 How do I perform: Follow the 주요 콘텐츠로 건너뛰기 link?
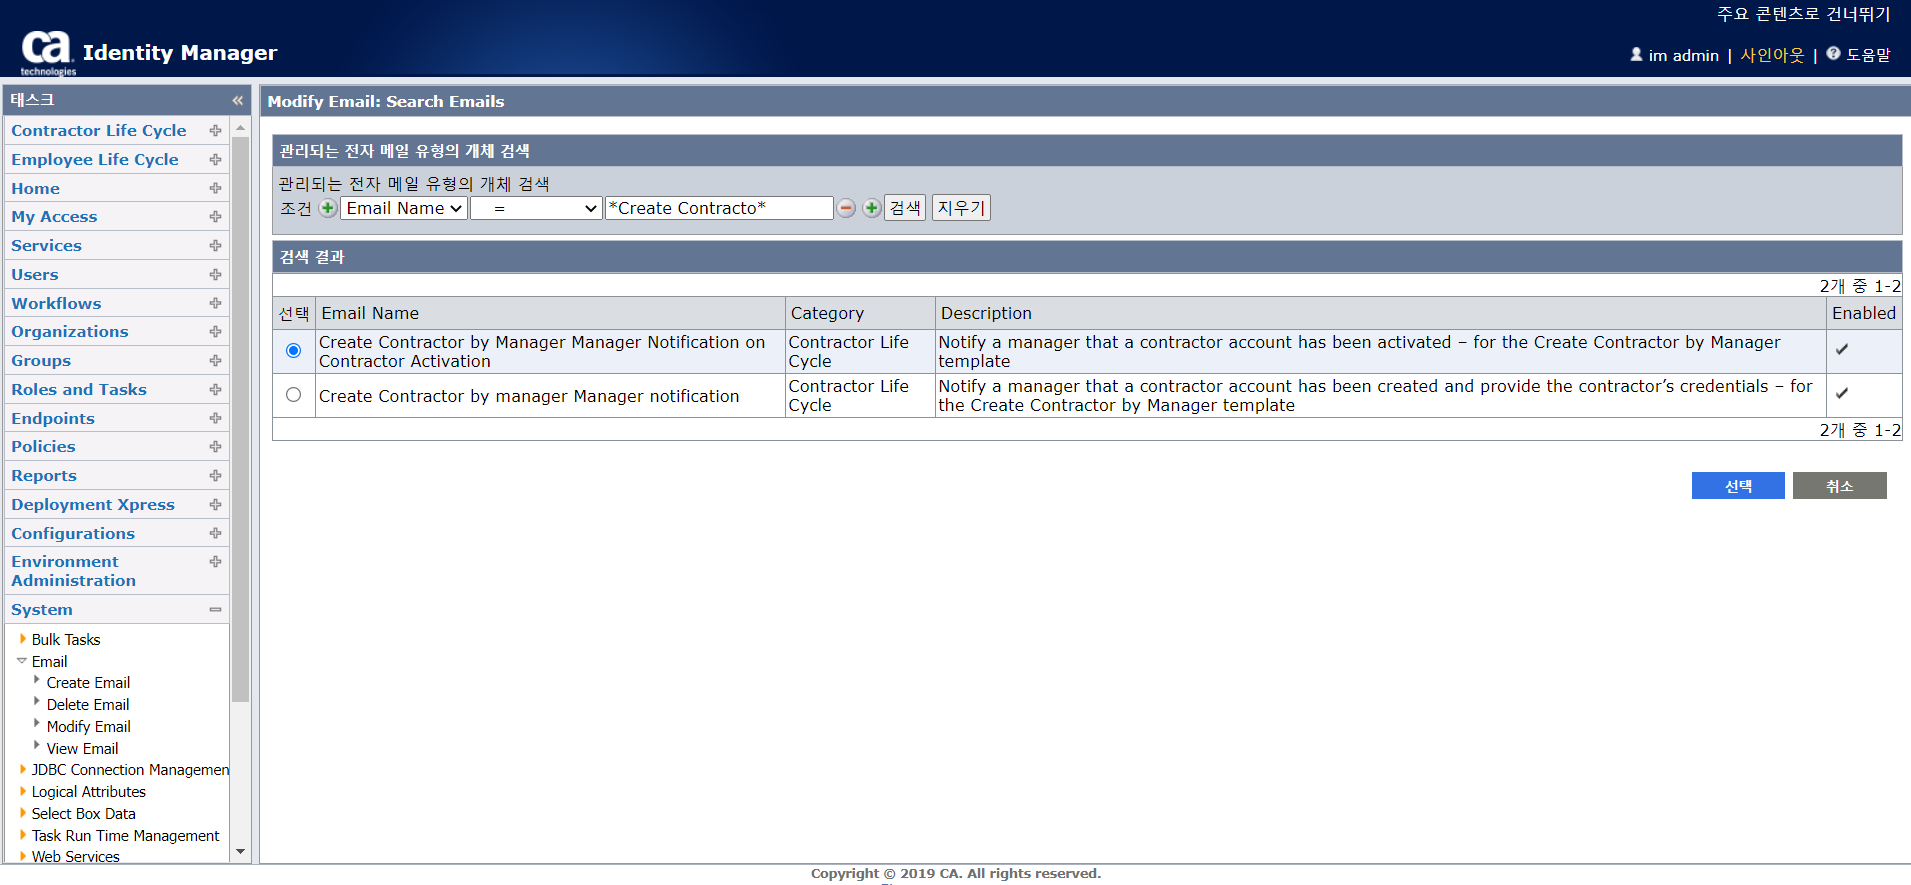pos(1804,14)
